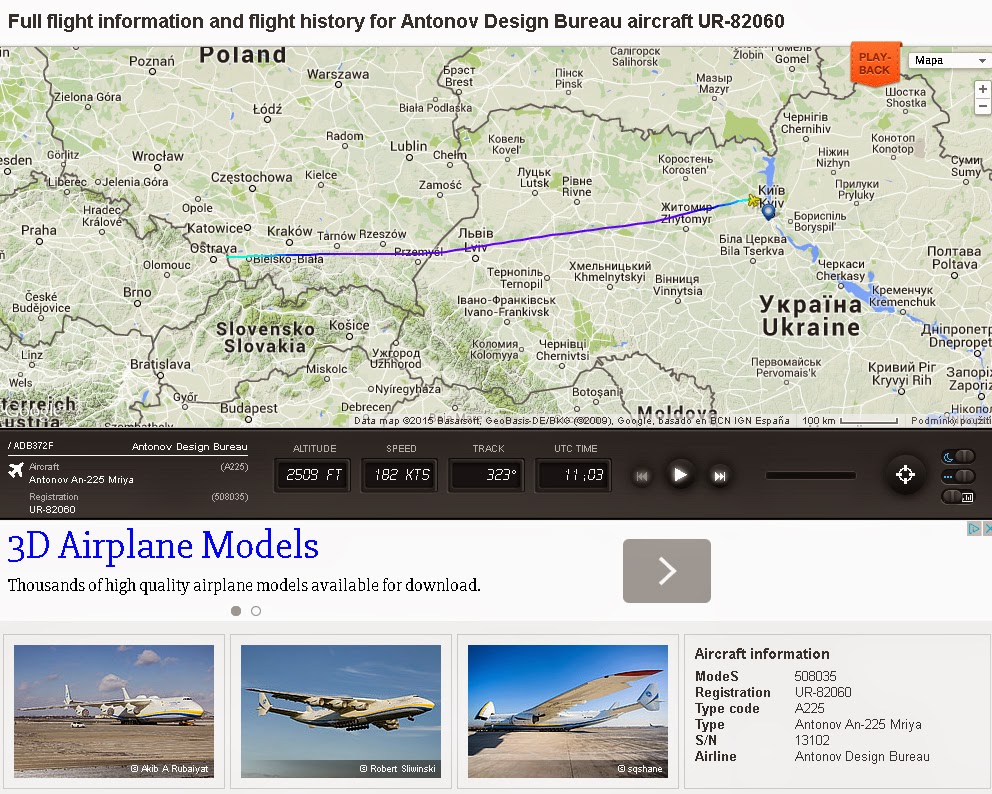Image resolution: width=992 pixels, height=794 pixels.
Task: Open the An-225 photo by Akib A Rubaiyat
Action: 114,711
